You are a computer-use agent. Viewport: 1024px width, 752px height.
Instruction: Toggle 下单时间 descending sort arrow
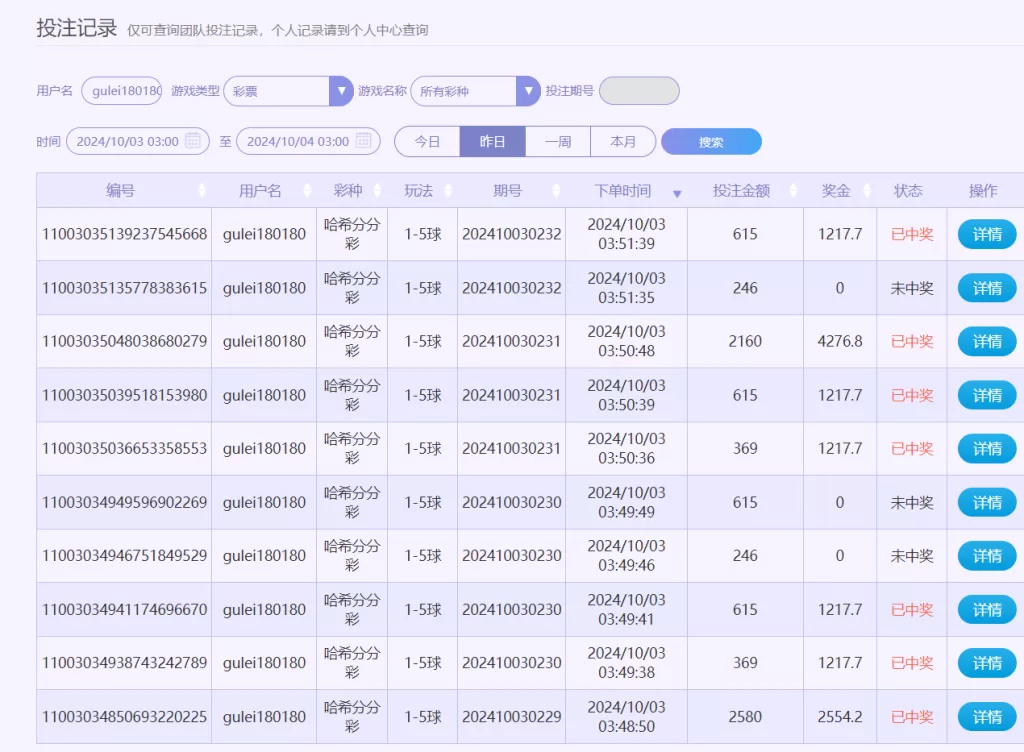pyautogui.click(x=677, y=193)
